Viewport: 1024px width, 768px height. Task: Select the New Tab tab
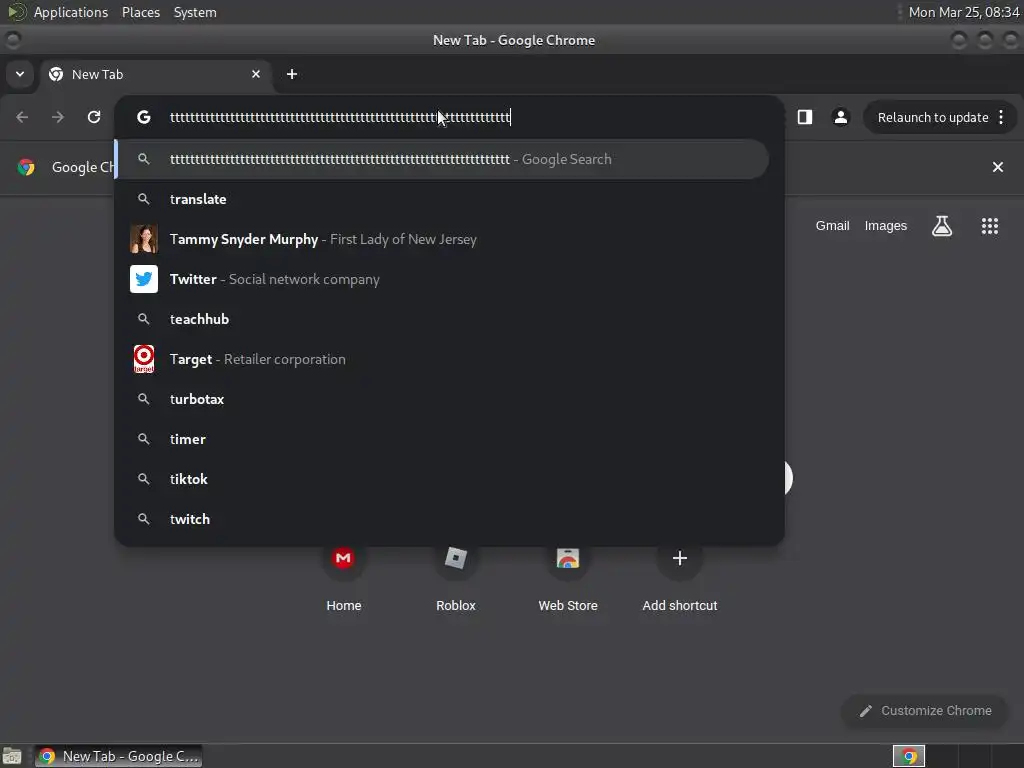[x=155, y=74]
